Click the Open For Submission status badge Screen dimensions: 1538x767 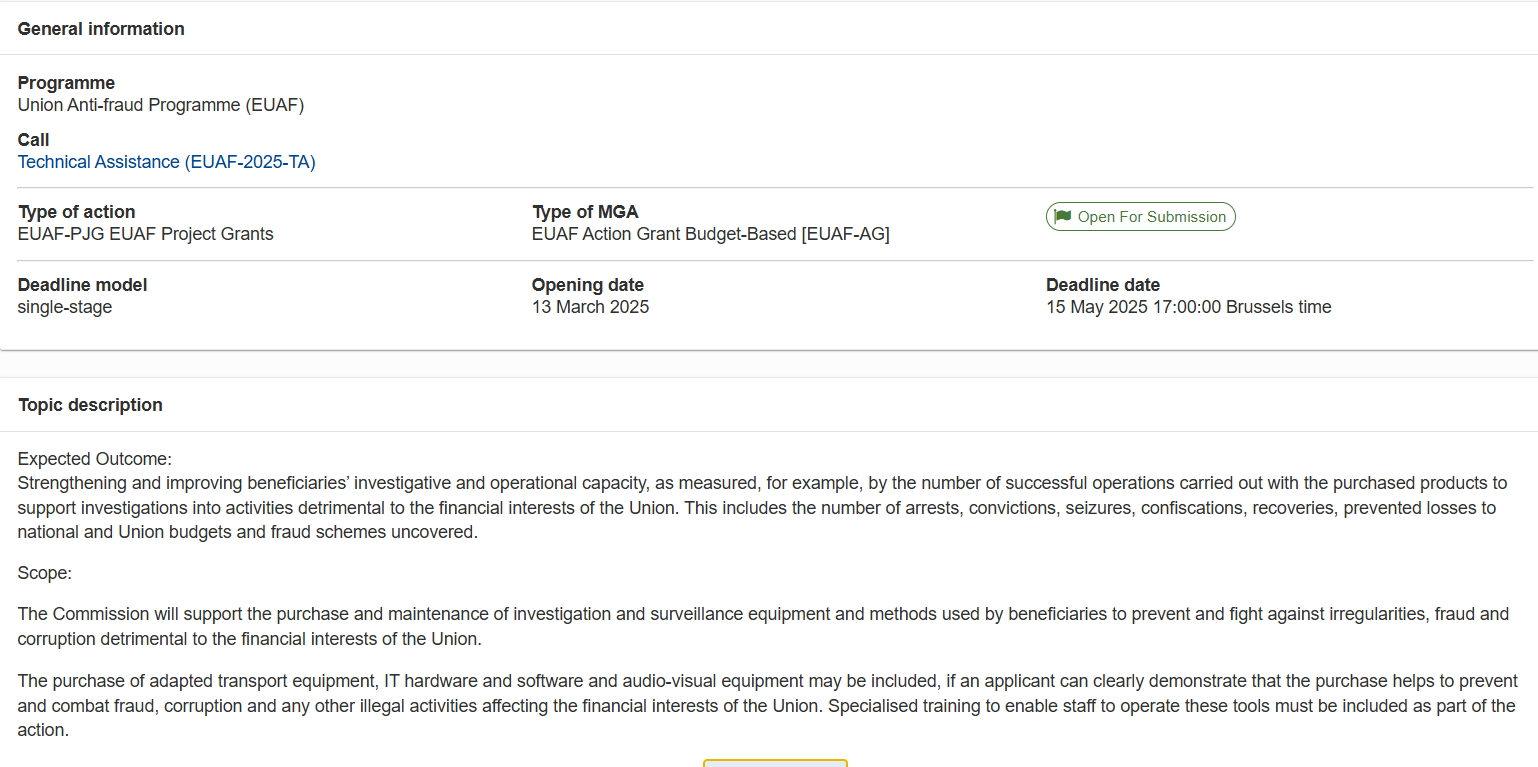coord(1141,217)
